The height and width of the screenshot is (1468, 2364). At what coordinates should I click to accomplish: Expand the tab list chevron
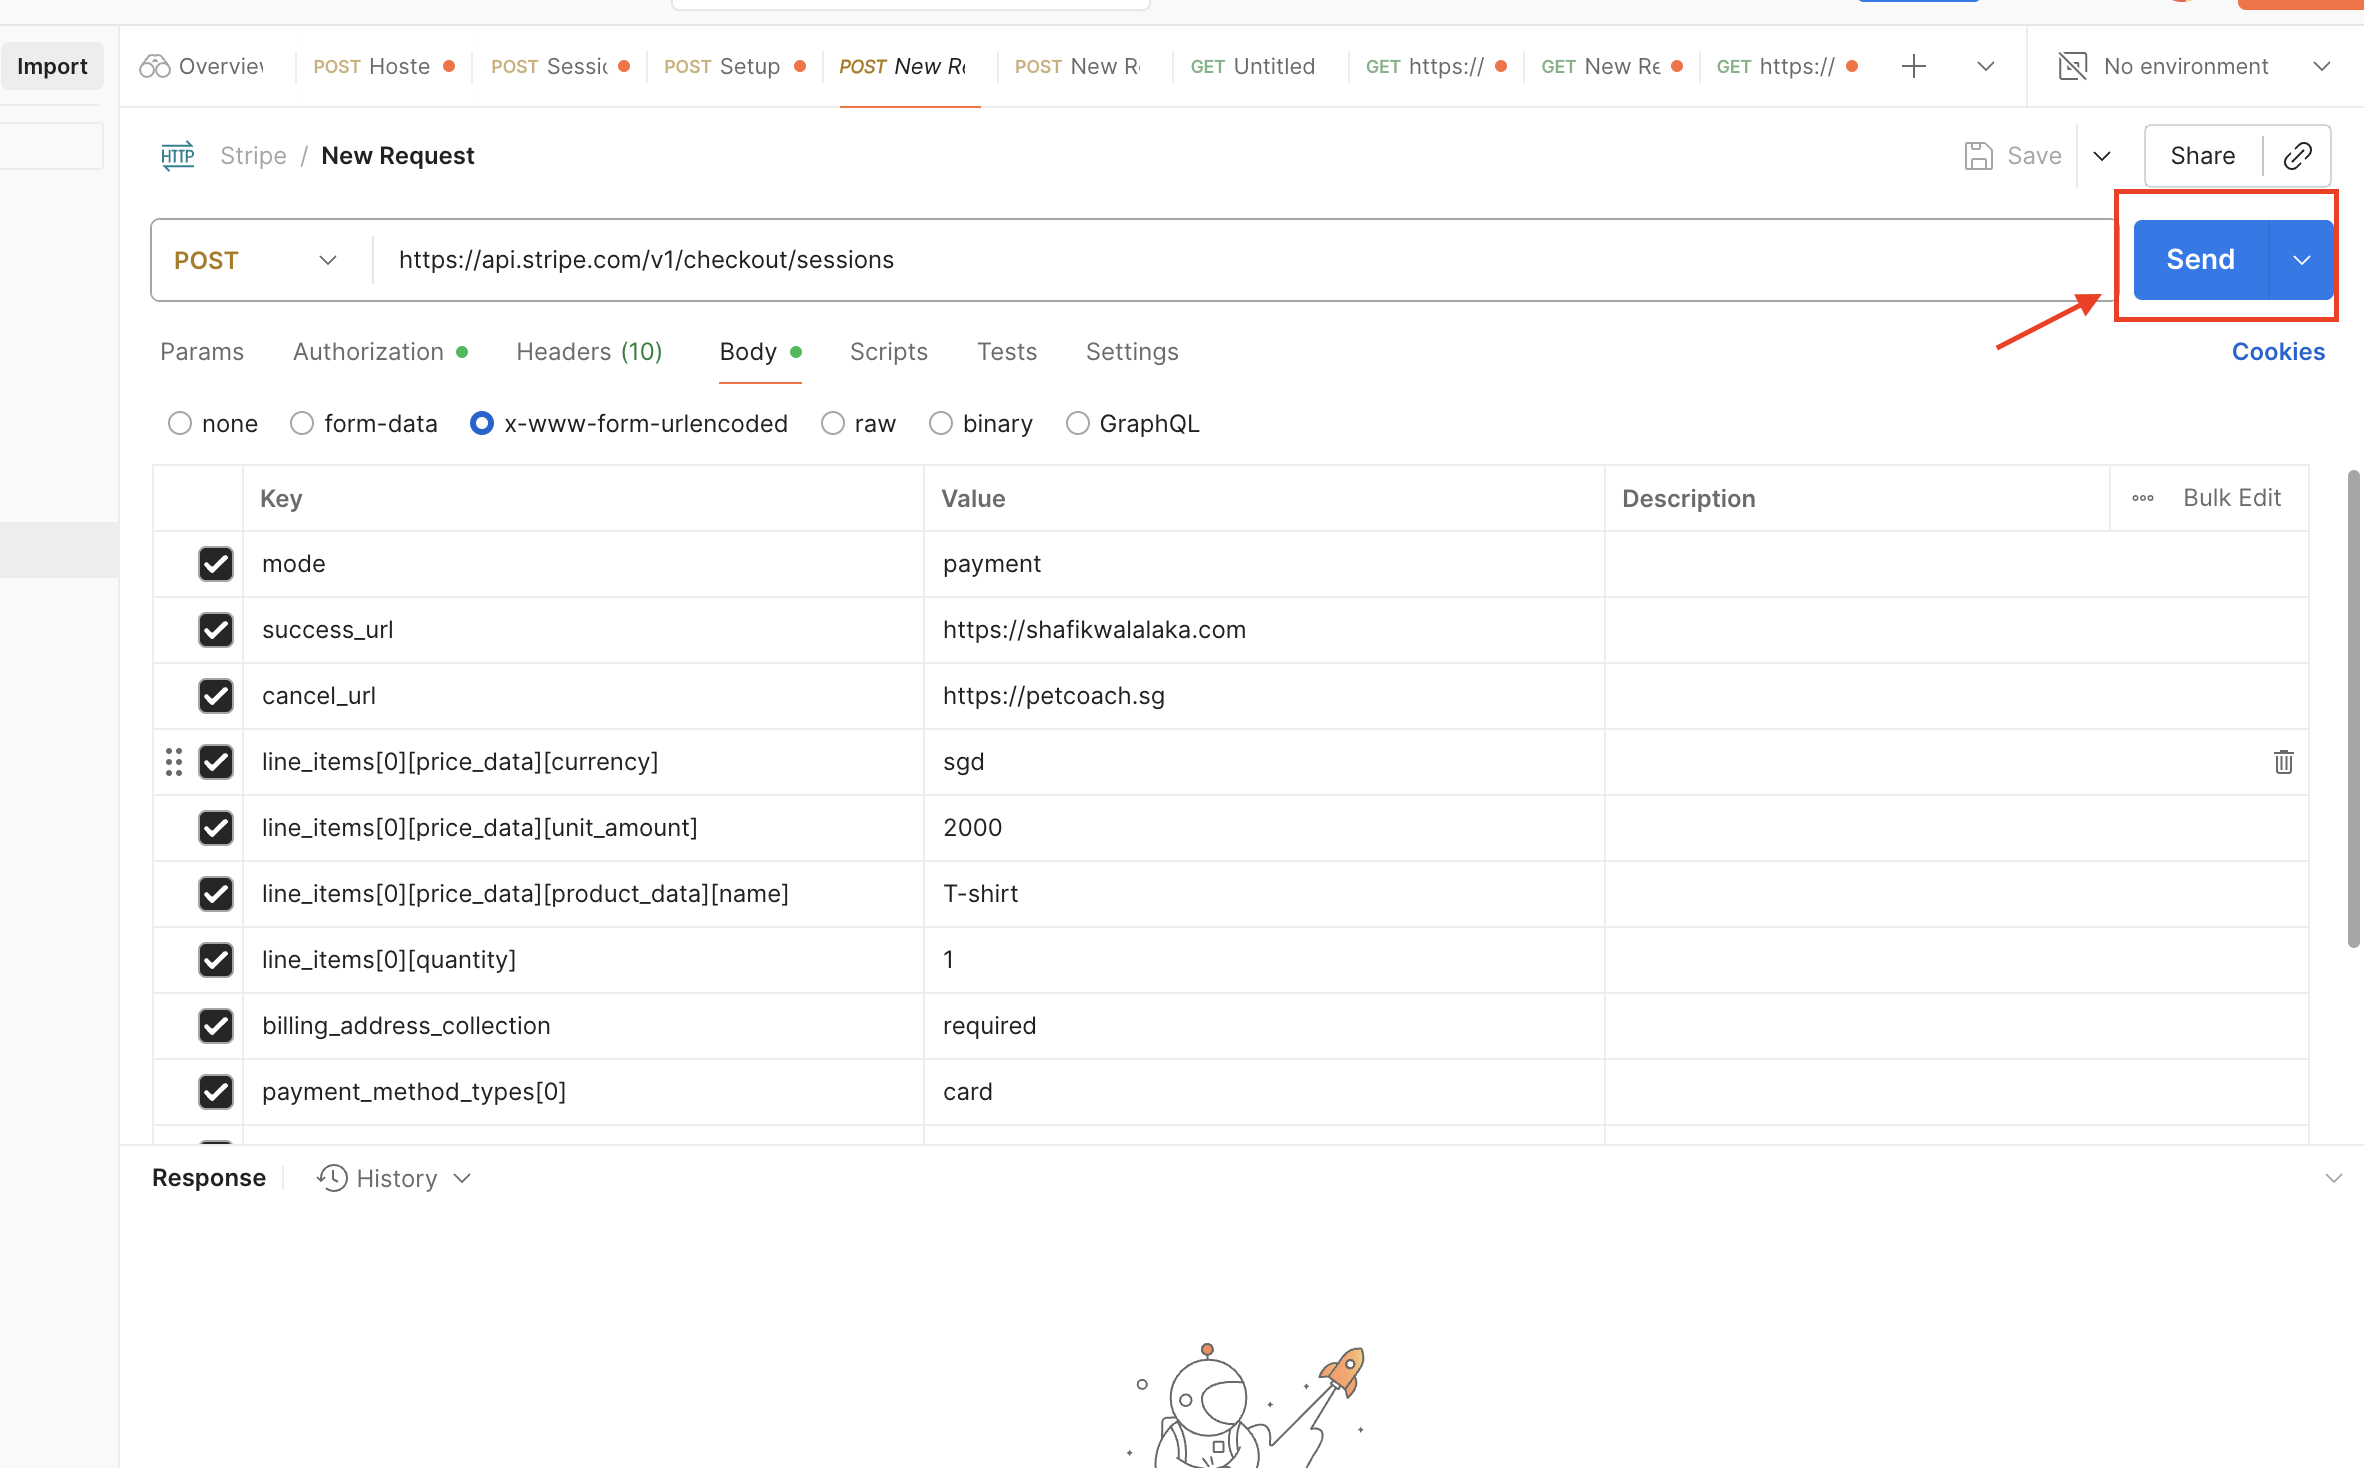click(1986, 66)
